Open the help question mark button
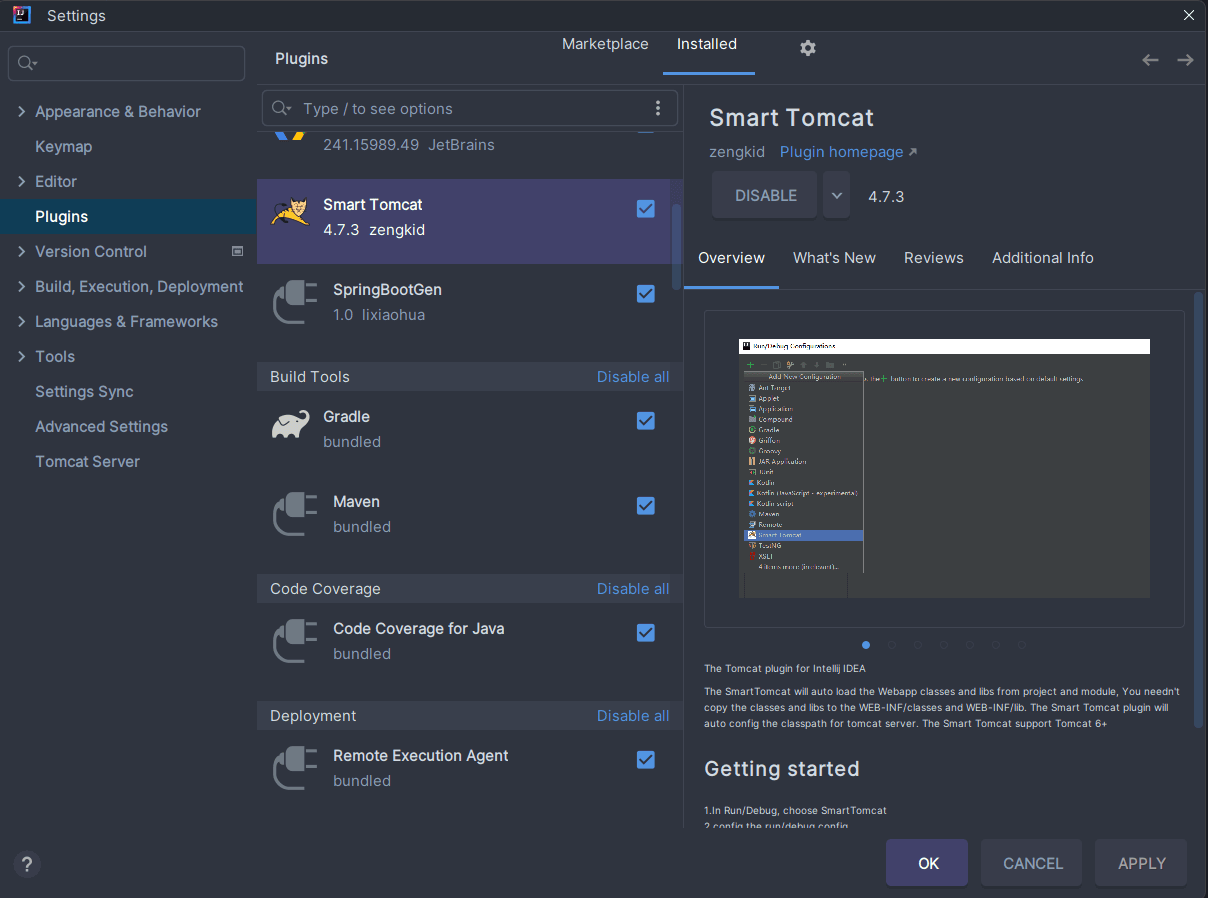Screen dimensions: 1208x898 click(27, 864)
